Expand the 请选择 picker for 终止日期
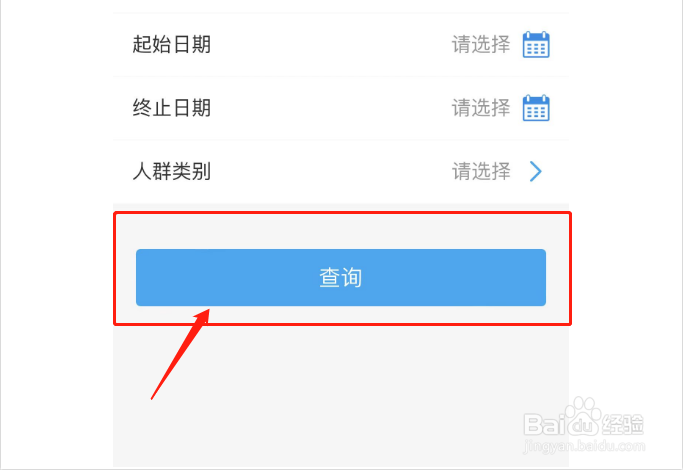The image size is (683, 470). click(x=481, y=108)
